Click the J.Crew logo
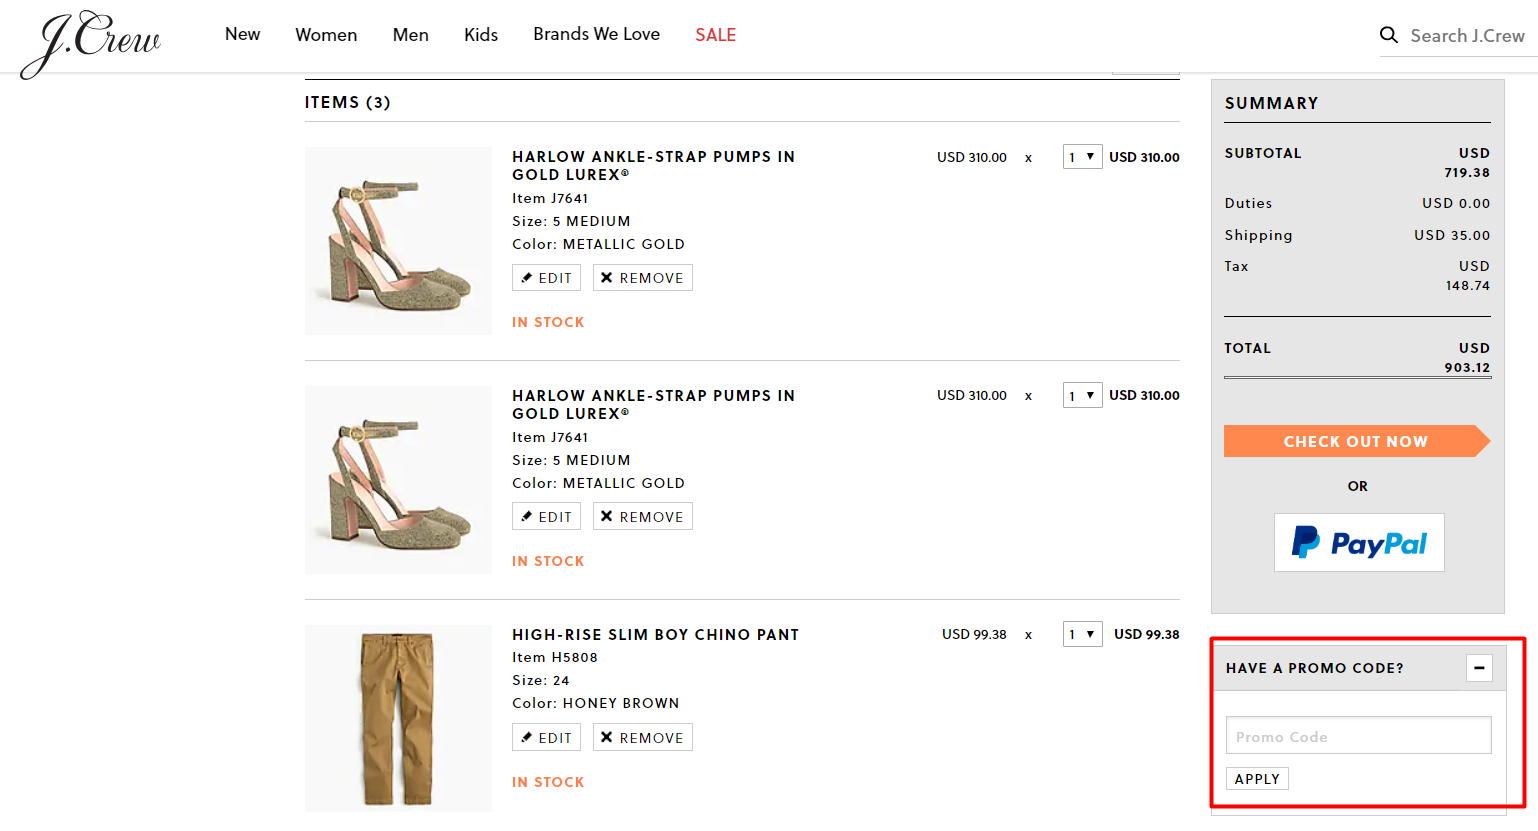This screenshot has height=831, width=1538. pos(90,44)
